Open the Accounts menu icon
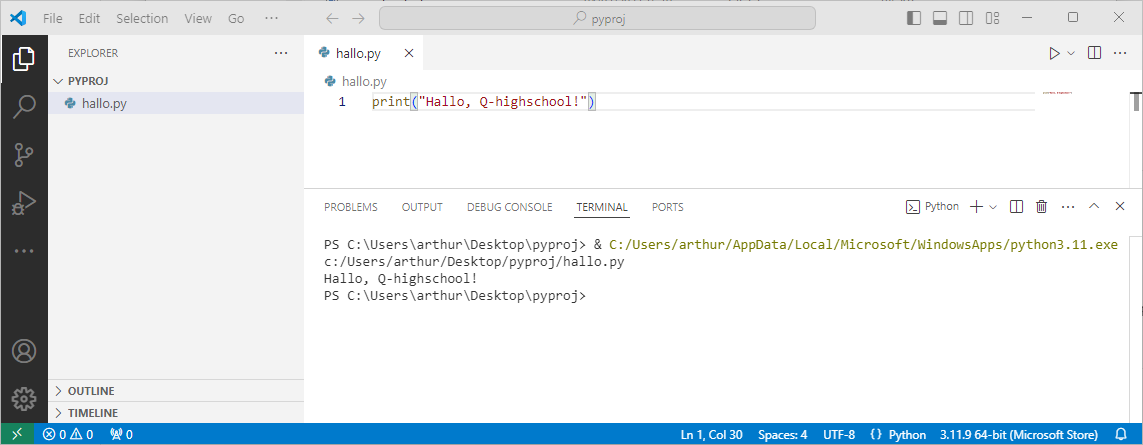 click(x=24, y=351)
